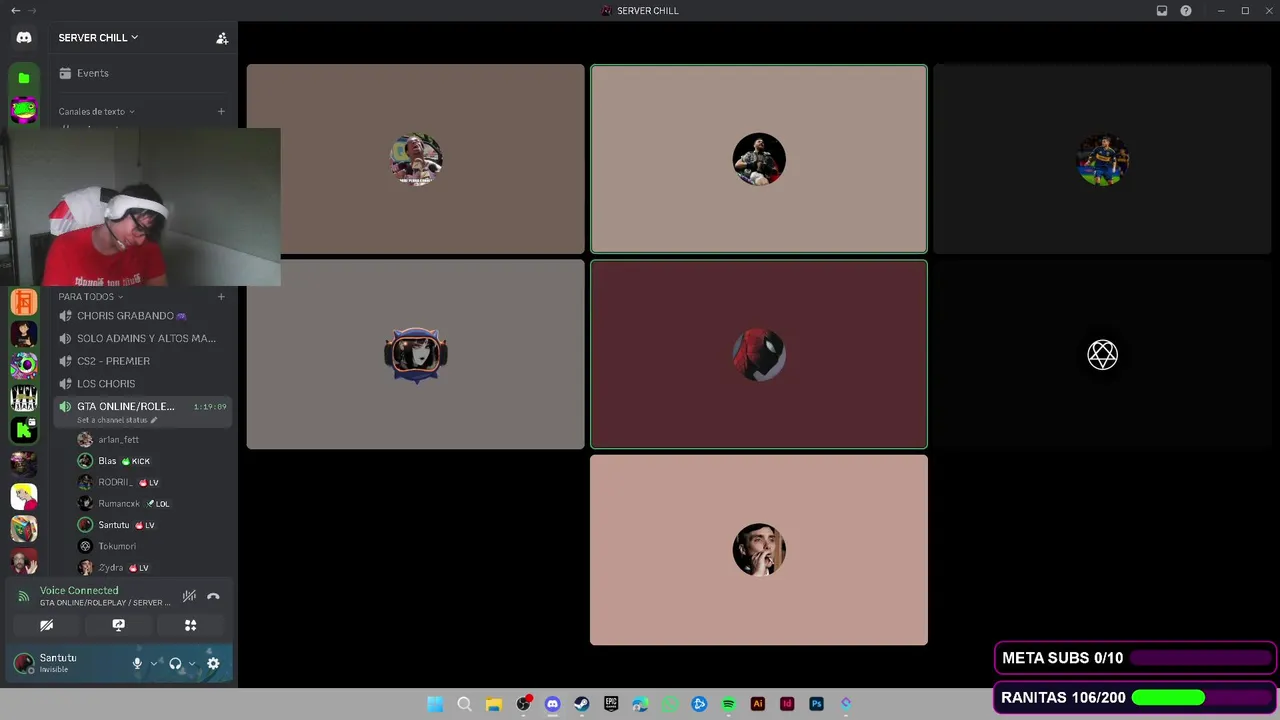Open the colorful eye server icon

click(24, 365)
